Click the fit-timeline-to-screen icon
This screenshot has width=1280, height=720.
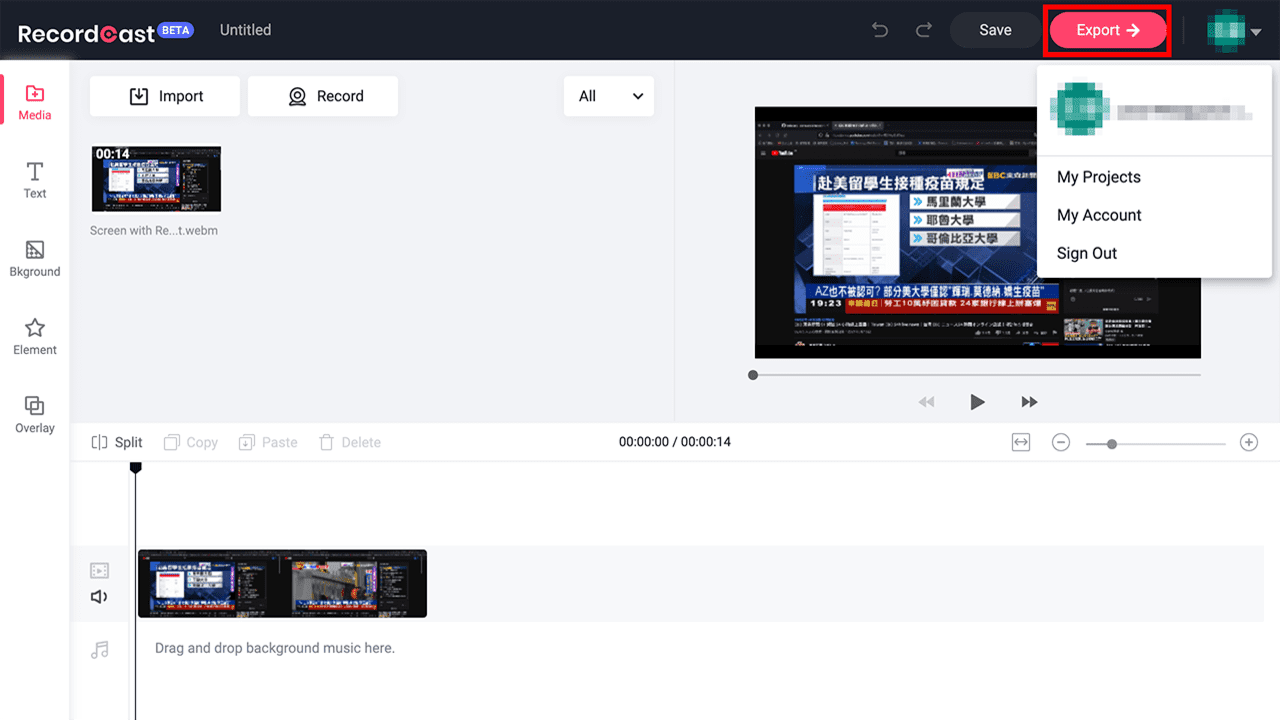click(1020, 441)
